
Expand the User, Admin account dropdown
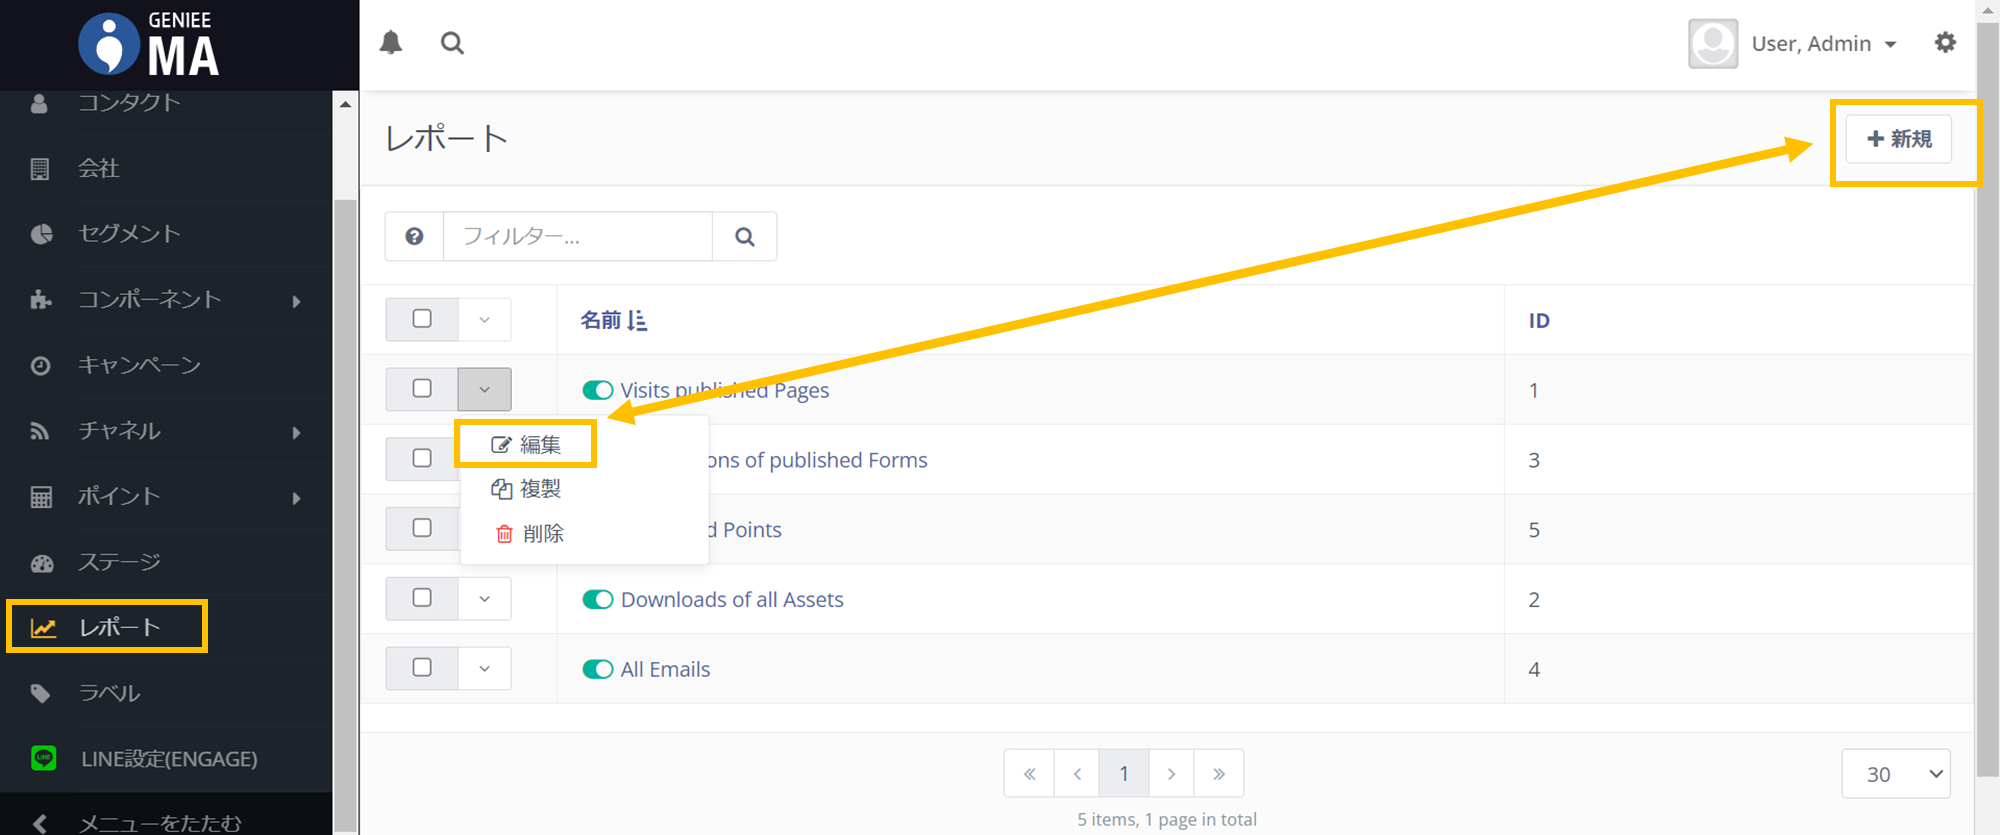(1823, 44)
